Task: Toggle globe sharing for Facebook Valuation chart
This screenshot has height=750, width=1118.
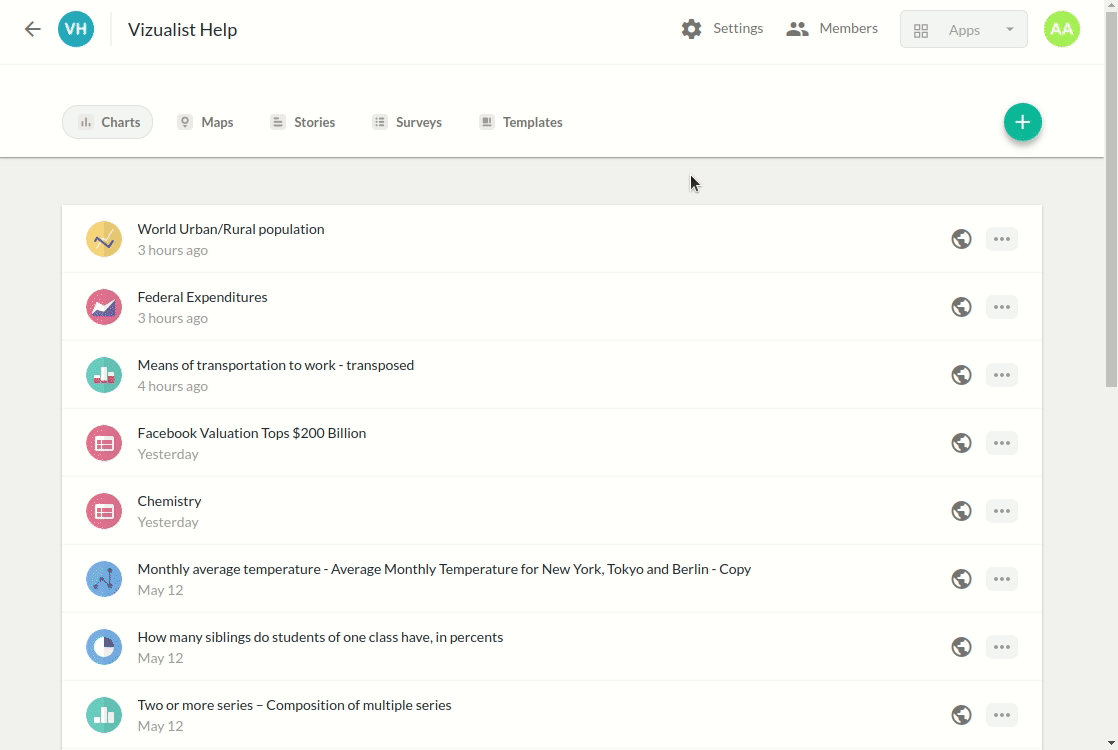Action: pyautogui.click(x=961, y=443)
